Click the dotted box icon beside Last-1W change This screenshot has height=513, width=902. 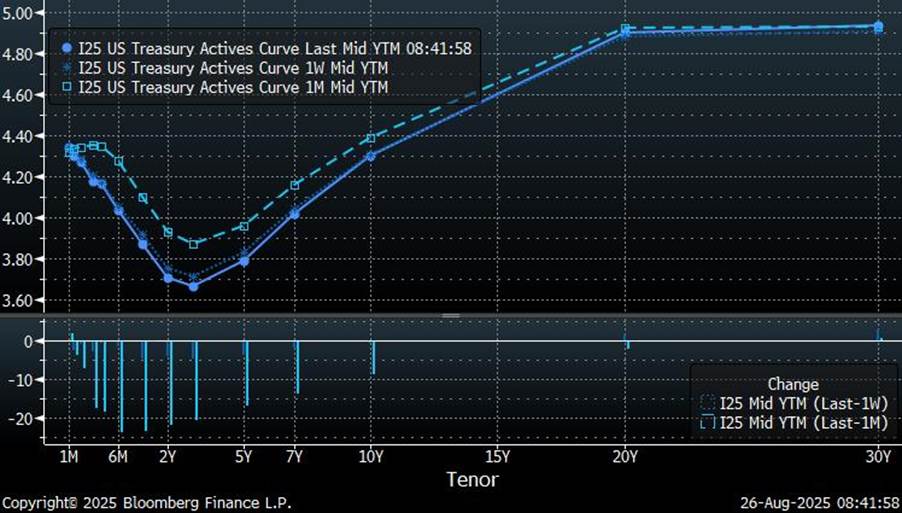(x=708, y=403)
